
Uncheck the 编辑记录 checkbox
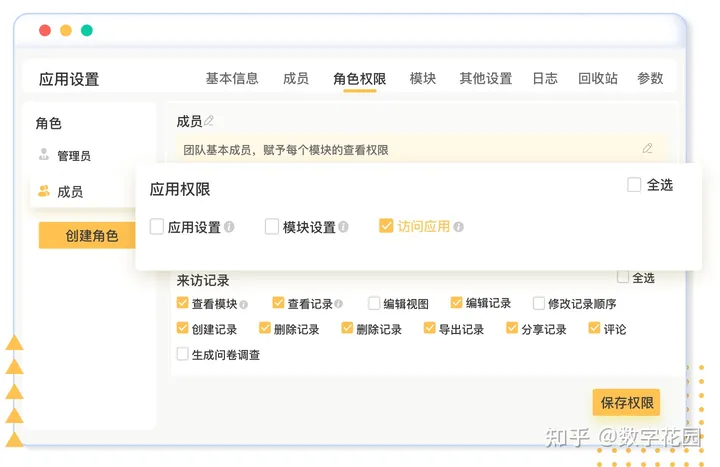pyautogui.click(x=456, y=303)
